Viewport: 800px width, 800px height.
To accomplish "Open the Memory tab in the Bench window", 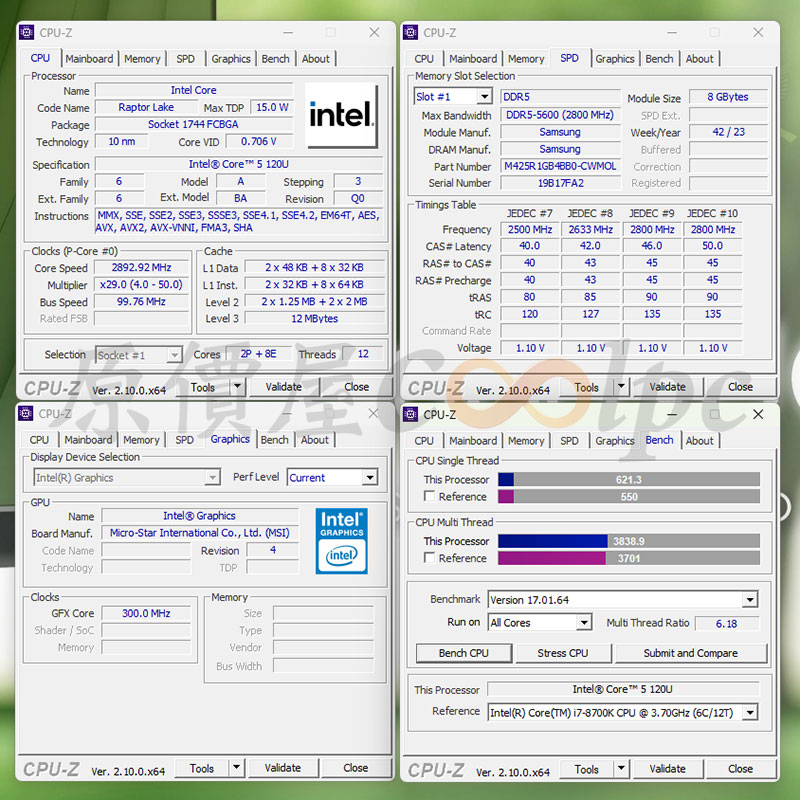I will 526,441.
